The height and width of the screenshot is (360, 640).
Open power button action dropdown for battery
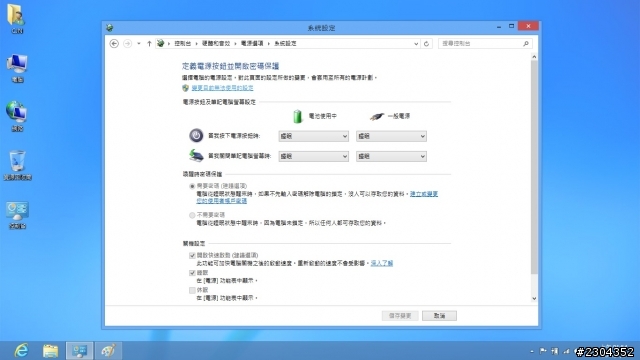pyautogui.click(x=313, y=136)
